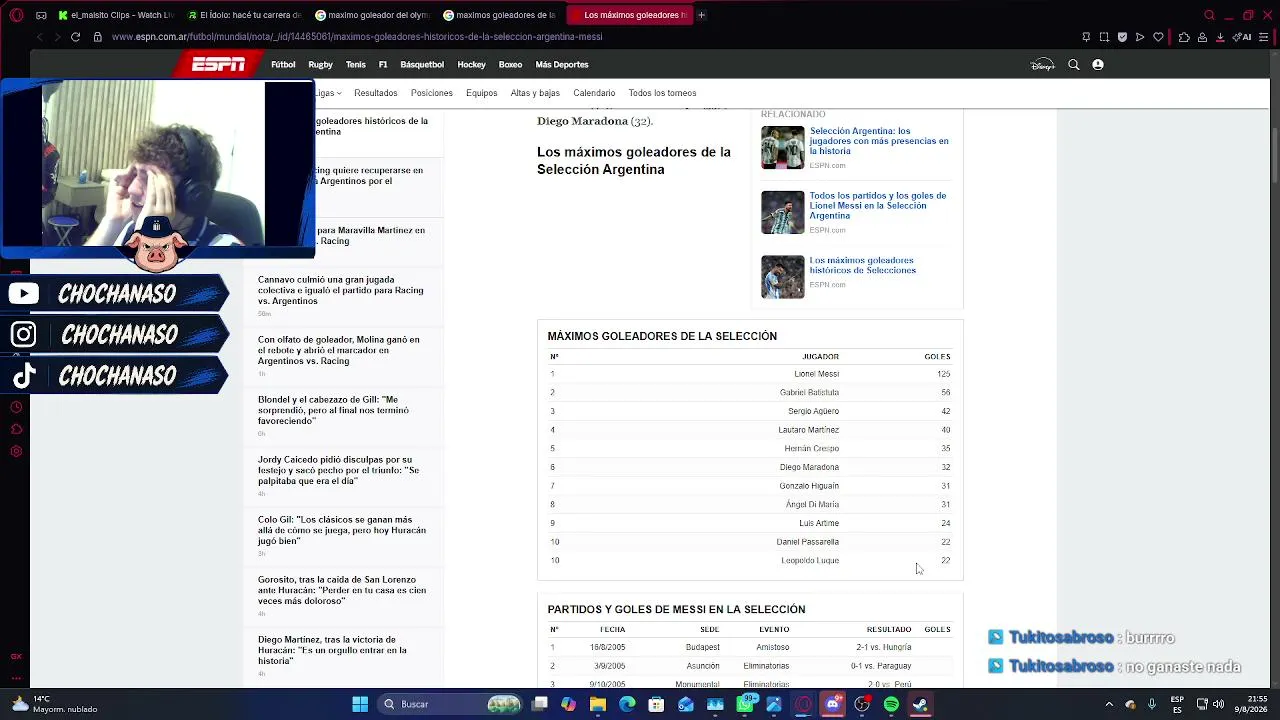Reload the ESPN page

tap(75, 37)
